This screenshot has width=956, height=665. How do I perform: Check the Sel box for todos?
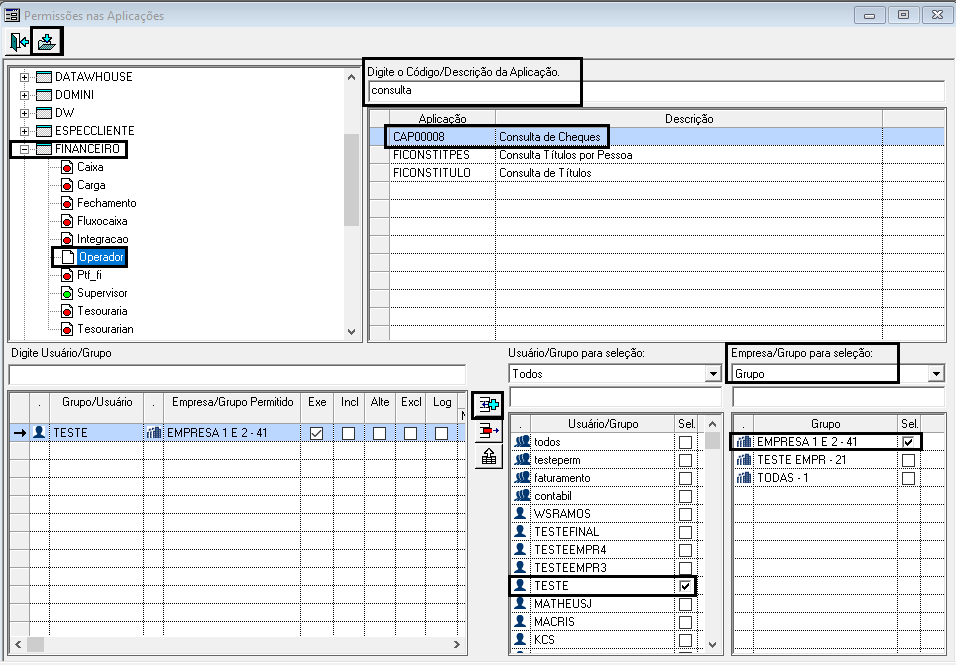click(x=685, y=443)
